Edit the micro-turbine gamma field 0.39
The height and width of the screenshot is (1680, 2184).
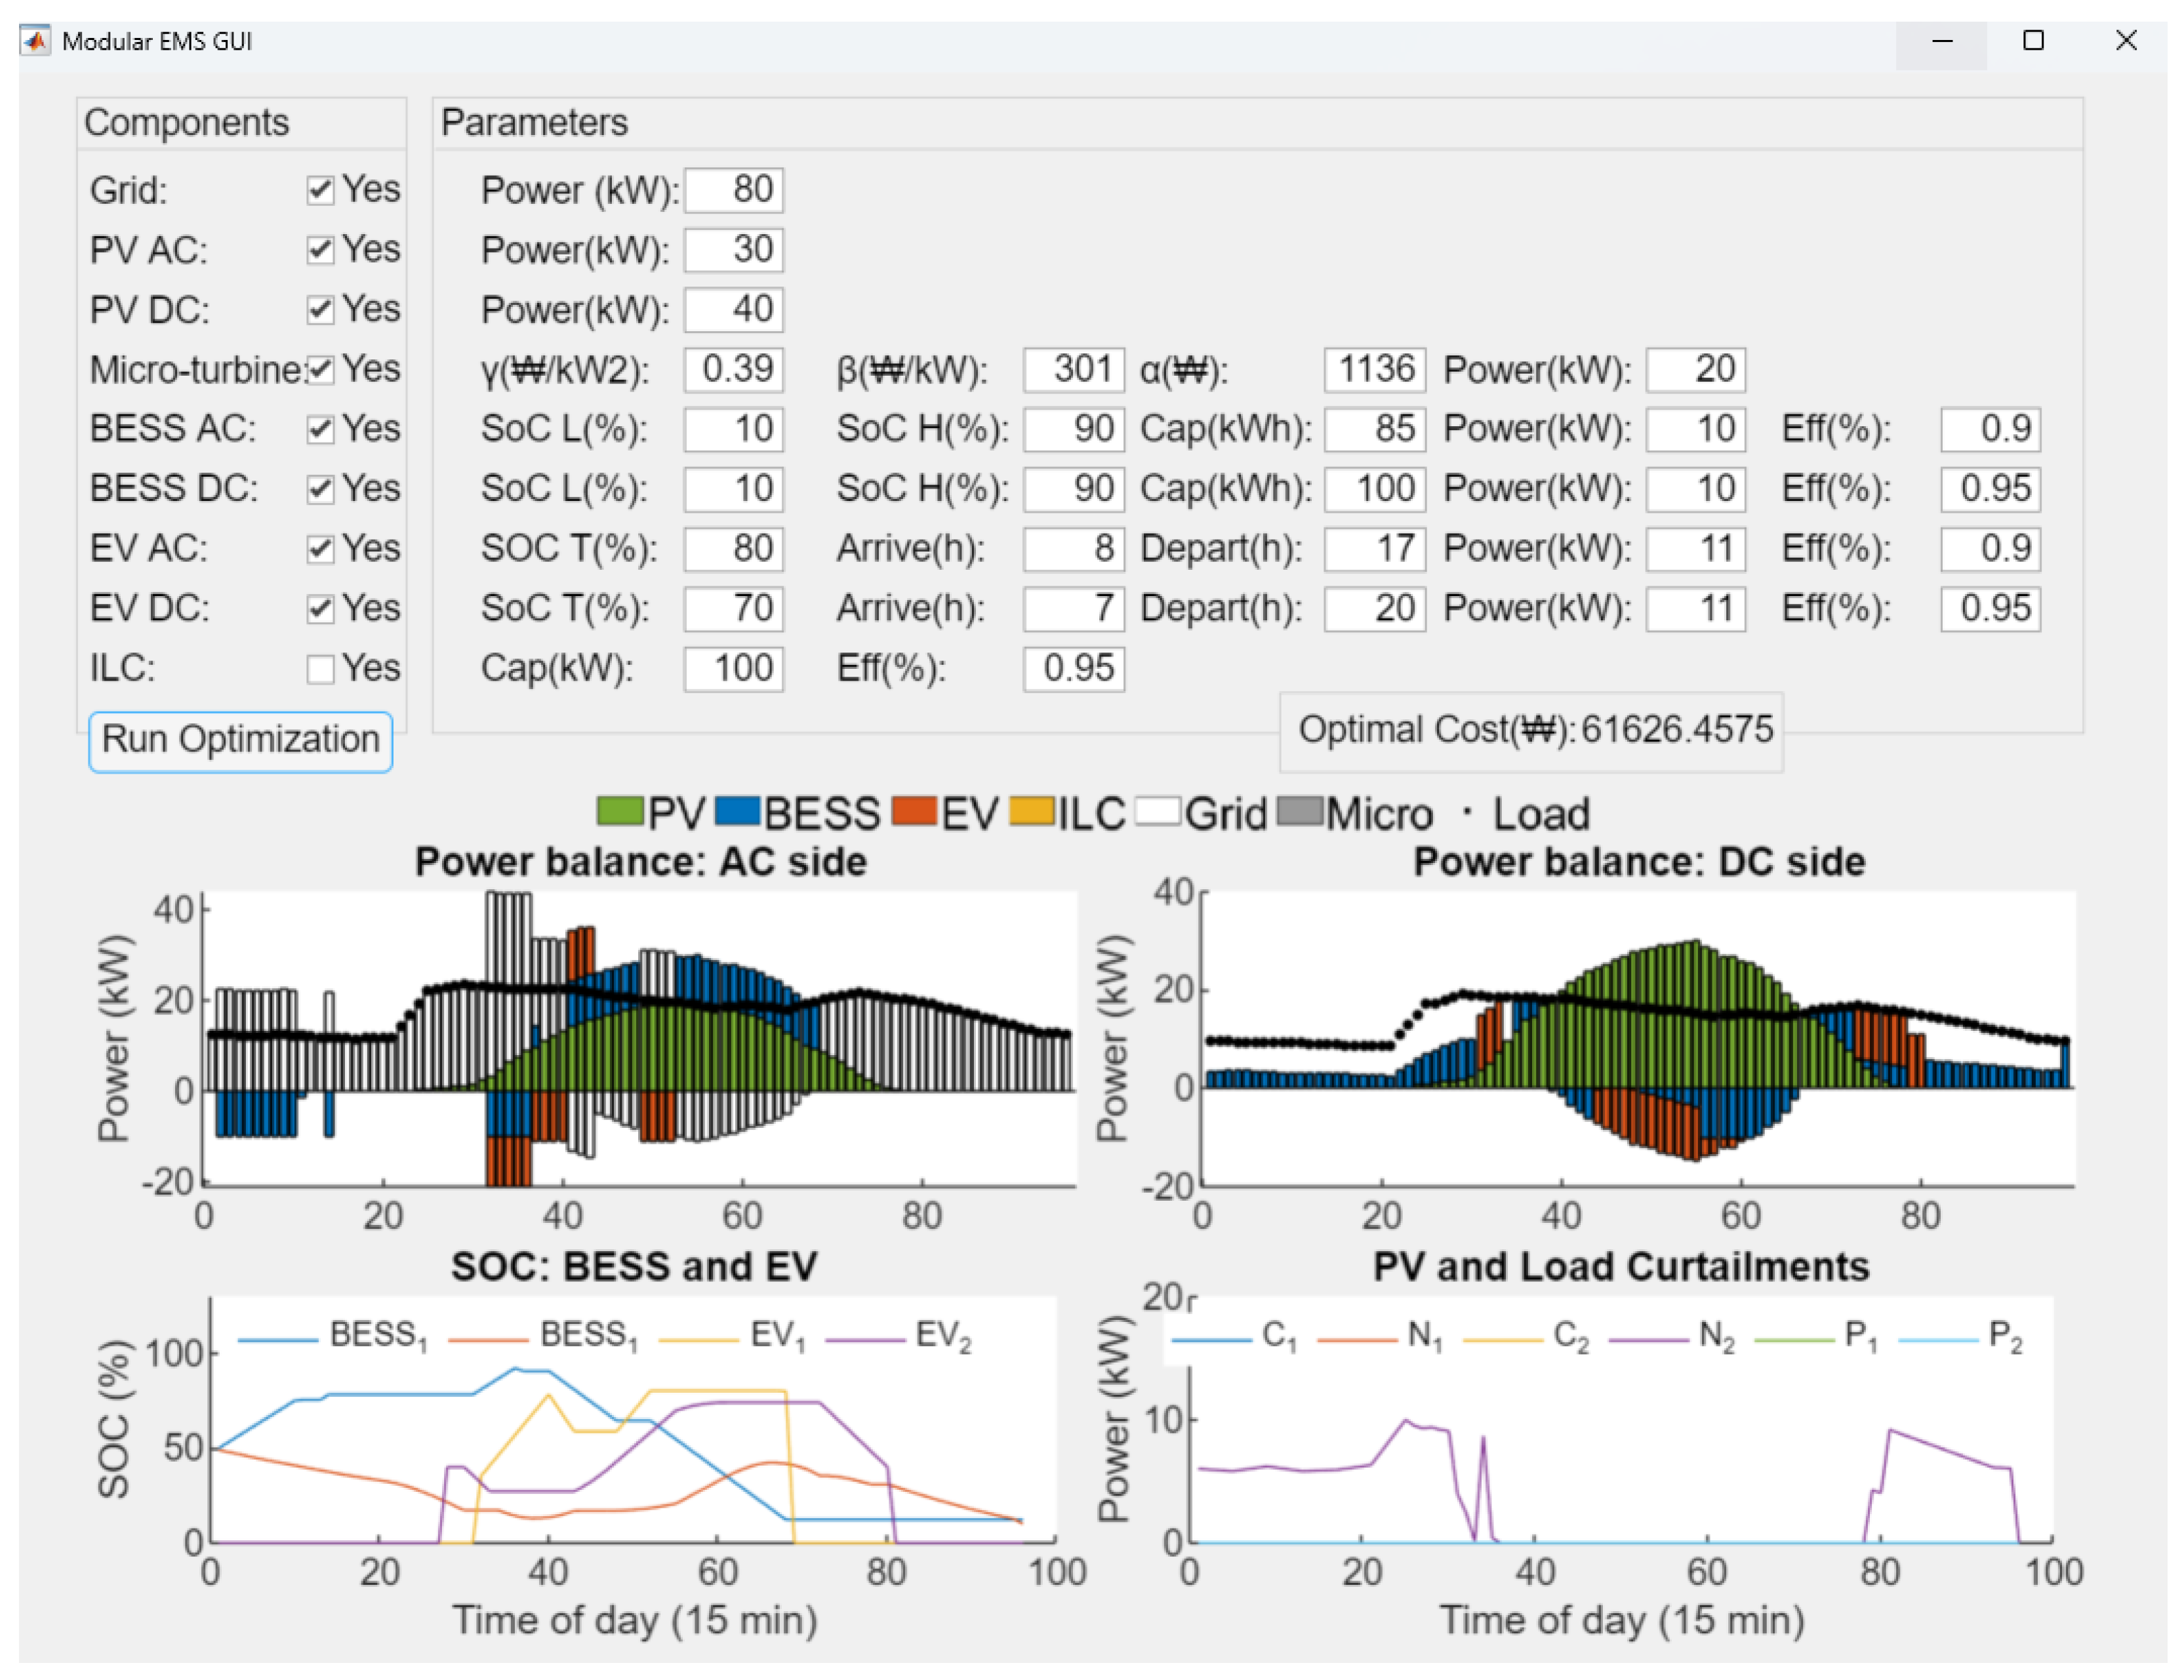click(734, 370)
